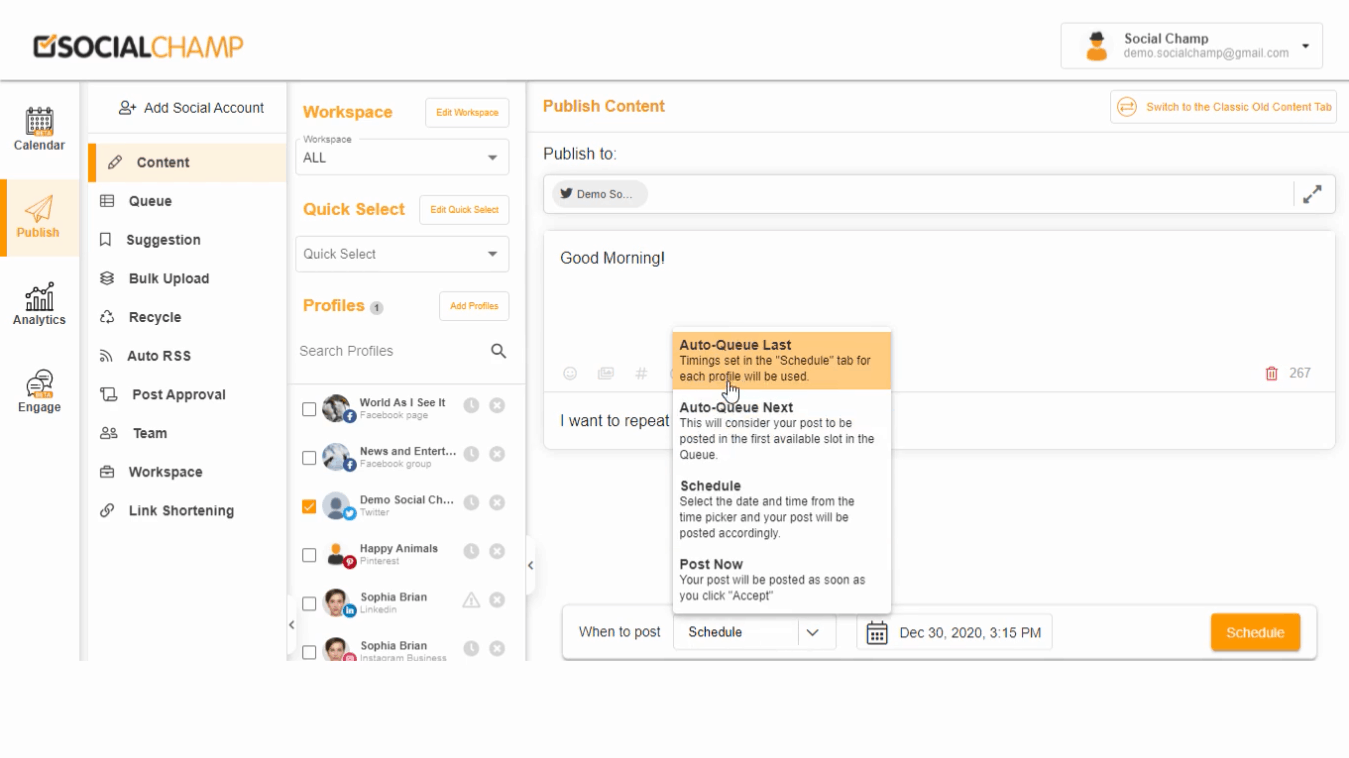Click the Good Morning! text area
1349x758 pixels.
click(x=939, y=295)
